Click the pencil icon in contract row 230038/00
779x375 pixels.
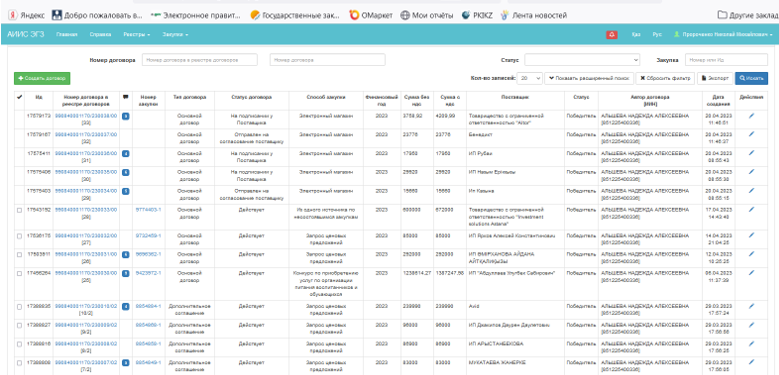(x=751, y=115)
